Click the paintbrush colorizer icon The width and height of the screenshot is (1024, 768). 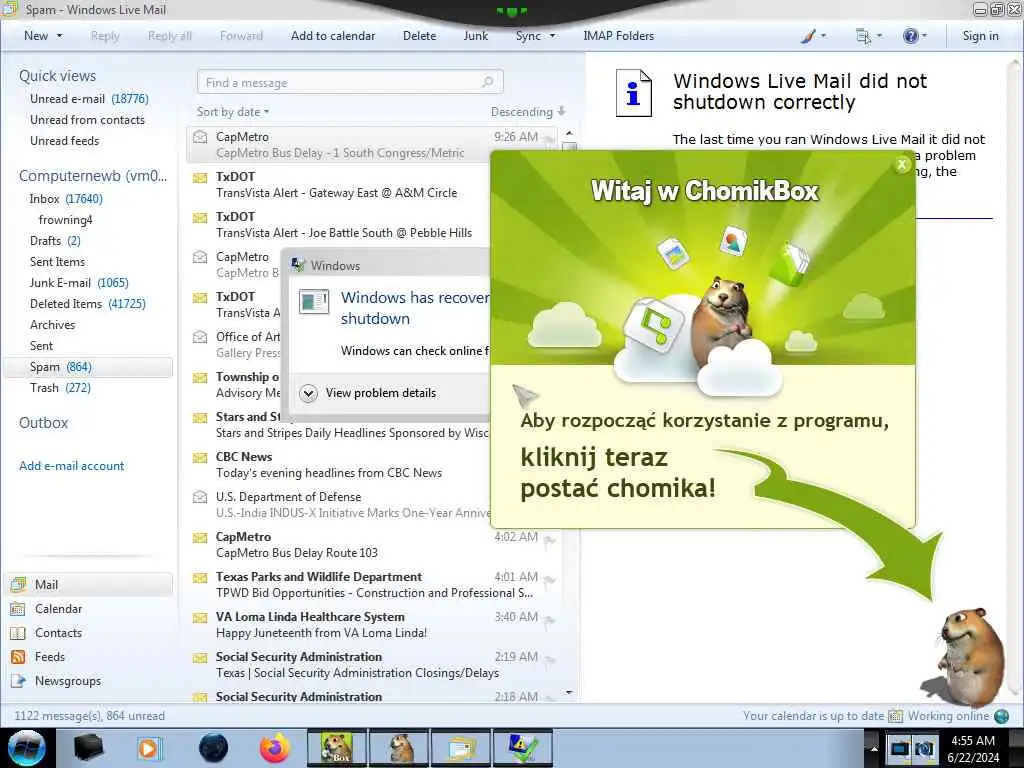click(x=808, y=36)
